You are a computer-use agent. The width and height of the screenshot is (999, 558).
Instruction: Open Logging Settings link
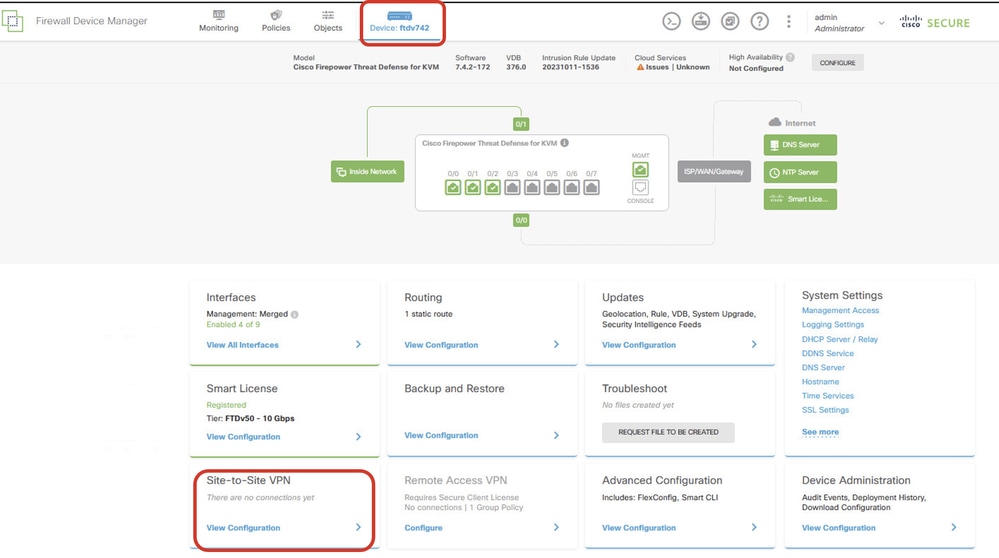pos(833,324)
